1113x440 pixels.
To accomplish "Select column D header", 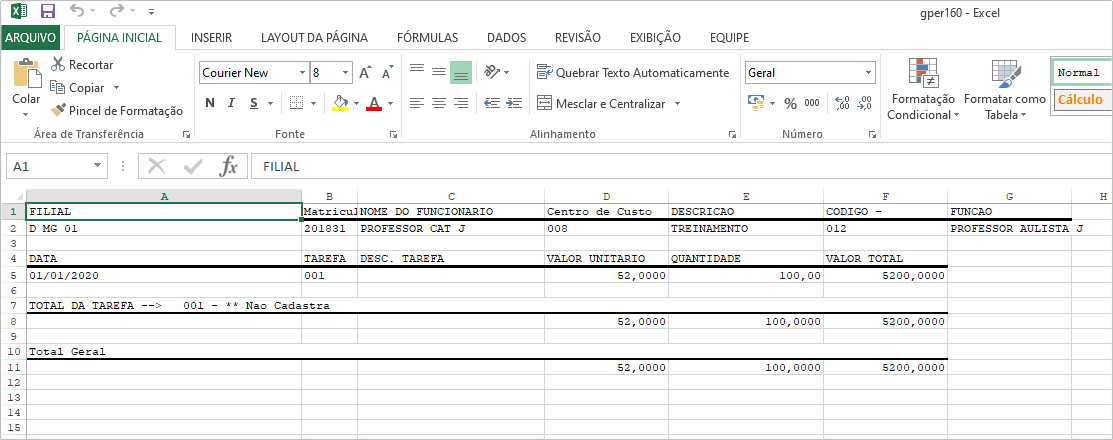I will pos(606,196).
